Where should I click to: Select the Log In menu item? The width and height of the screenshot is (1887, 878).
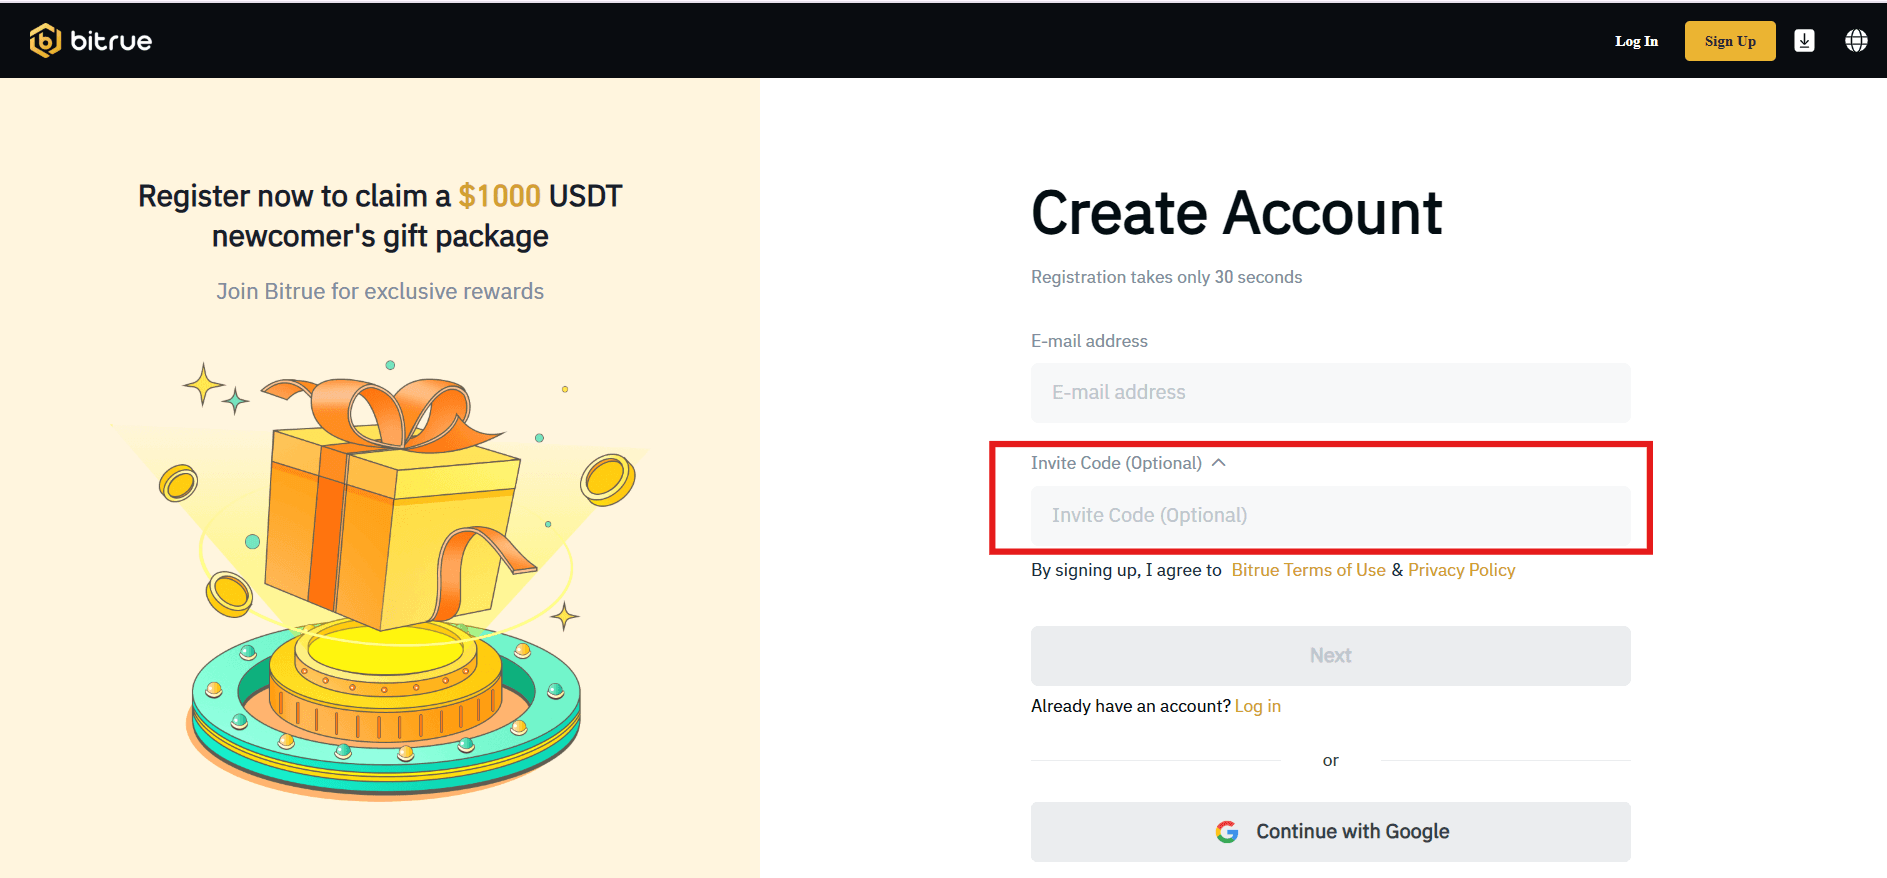(x=1636, y=41)
